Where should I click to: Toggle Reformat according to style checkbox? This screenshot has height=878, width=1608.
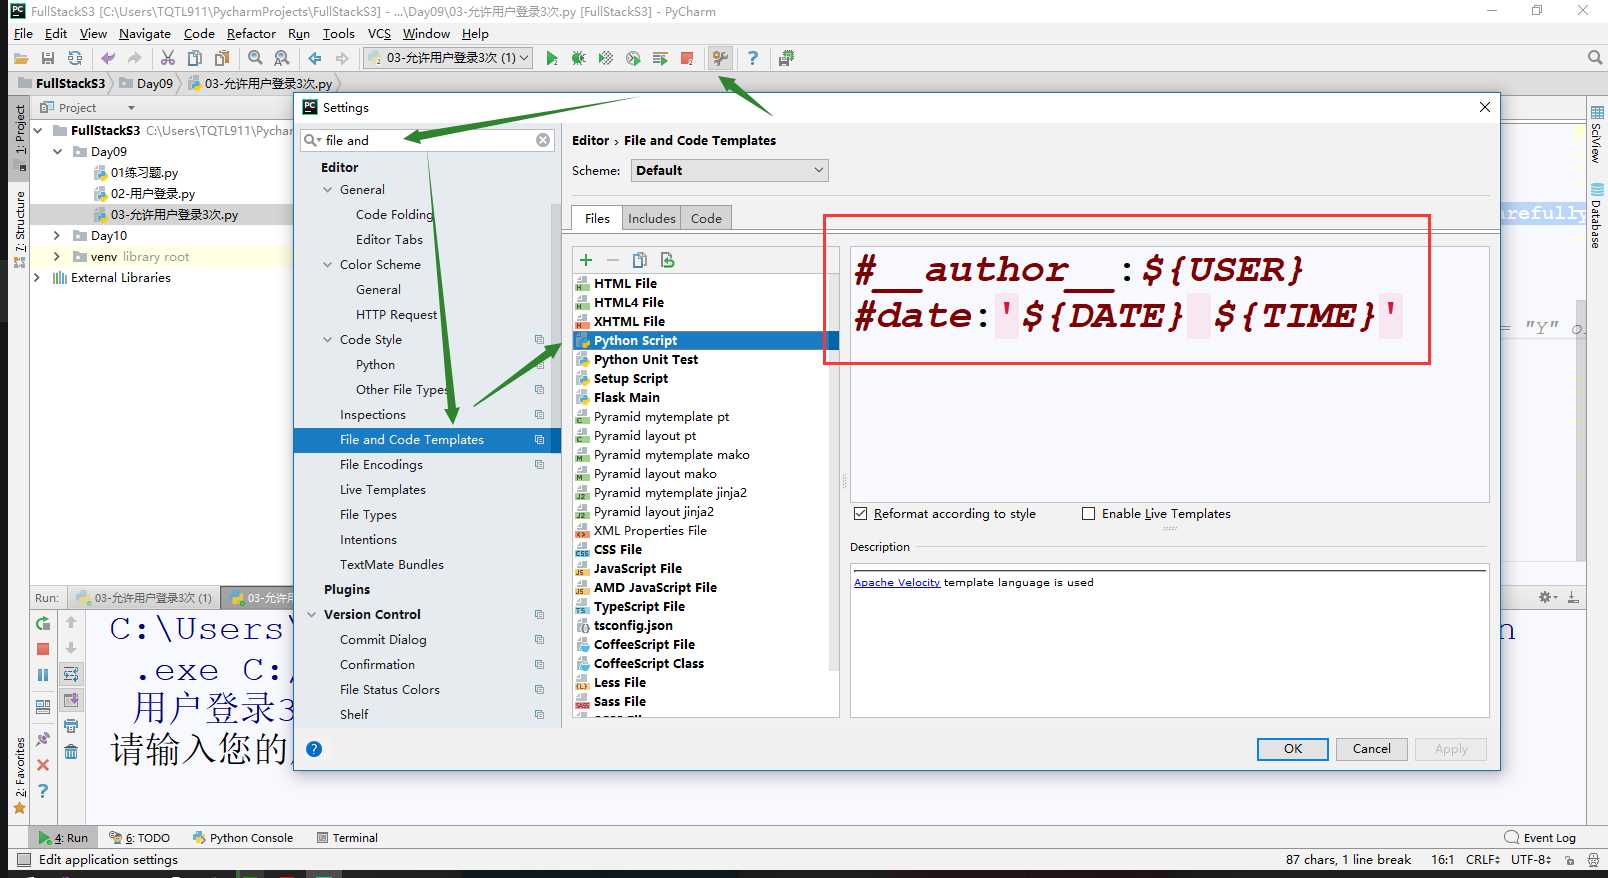click(x=860, y=514)
